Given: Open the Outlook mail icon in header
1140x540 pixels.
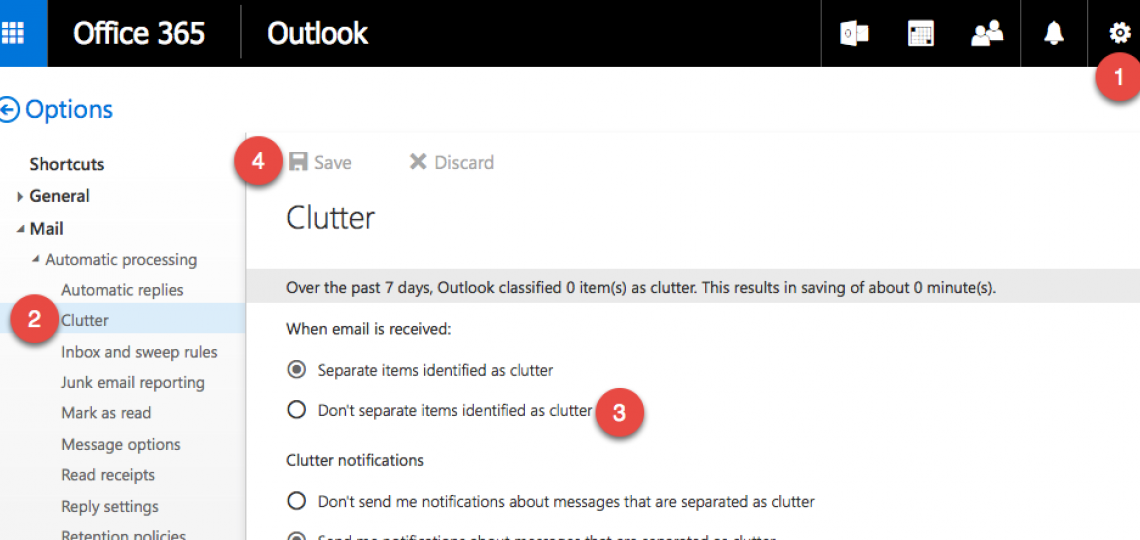Looking at the screenshot, I should tap(854, 33).
